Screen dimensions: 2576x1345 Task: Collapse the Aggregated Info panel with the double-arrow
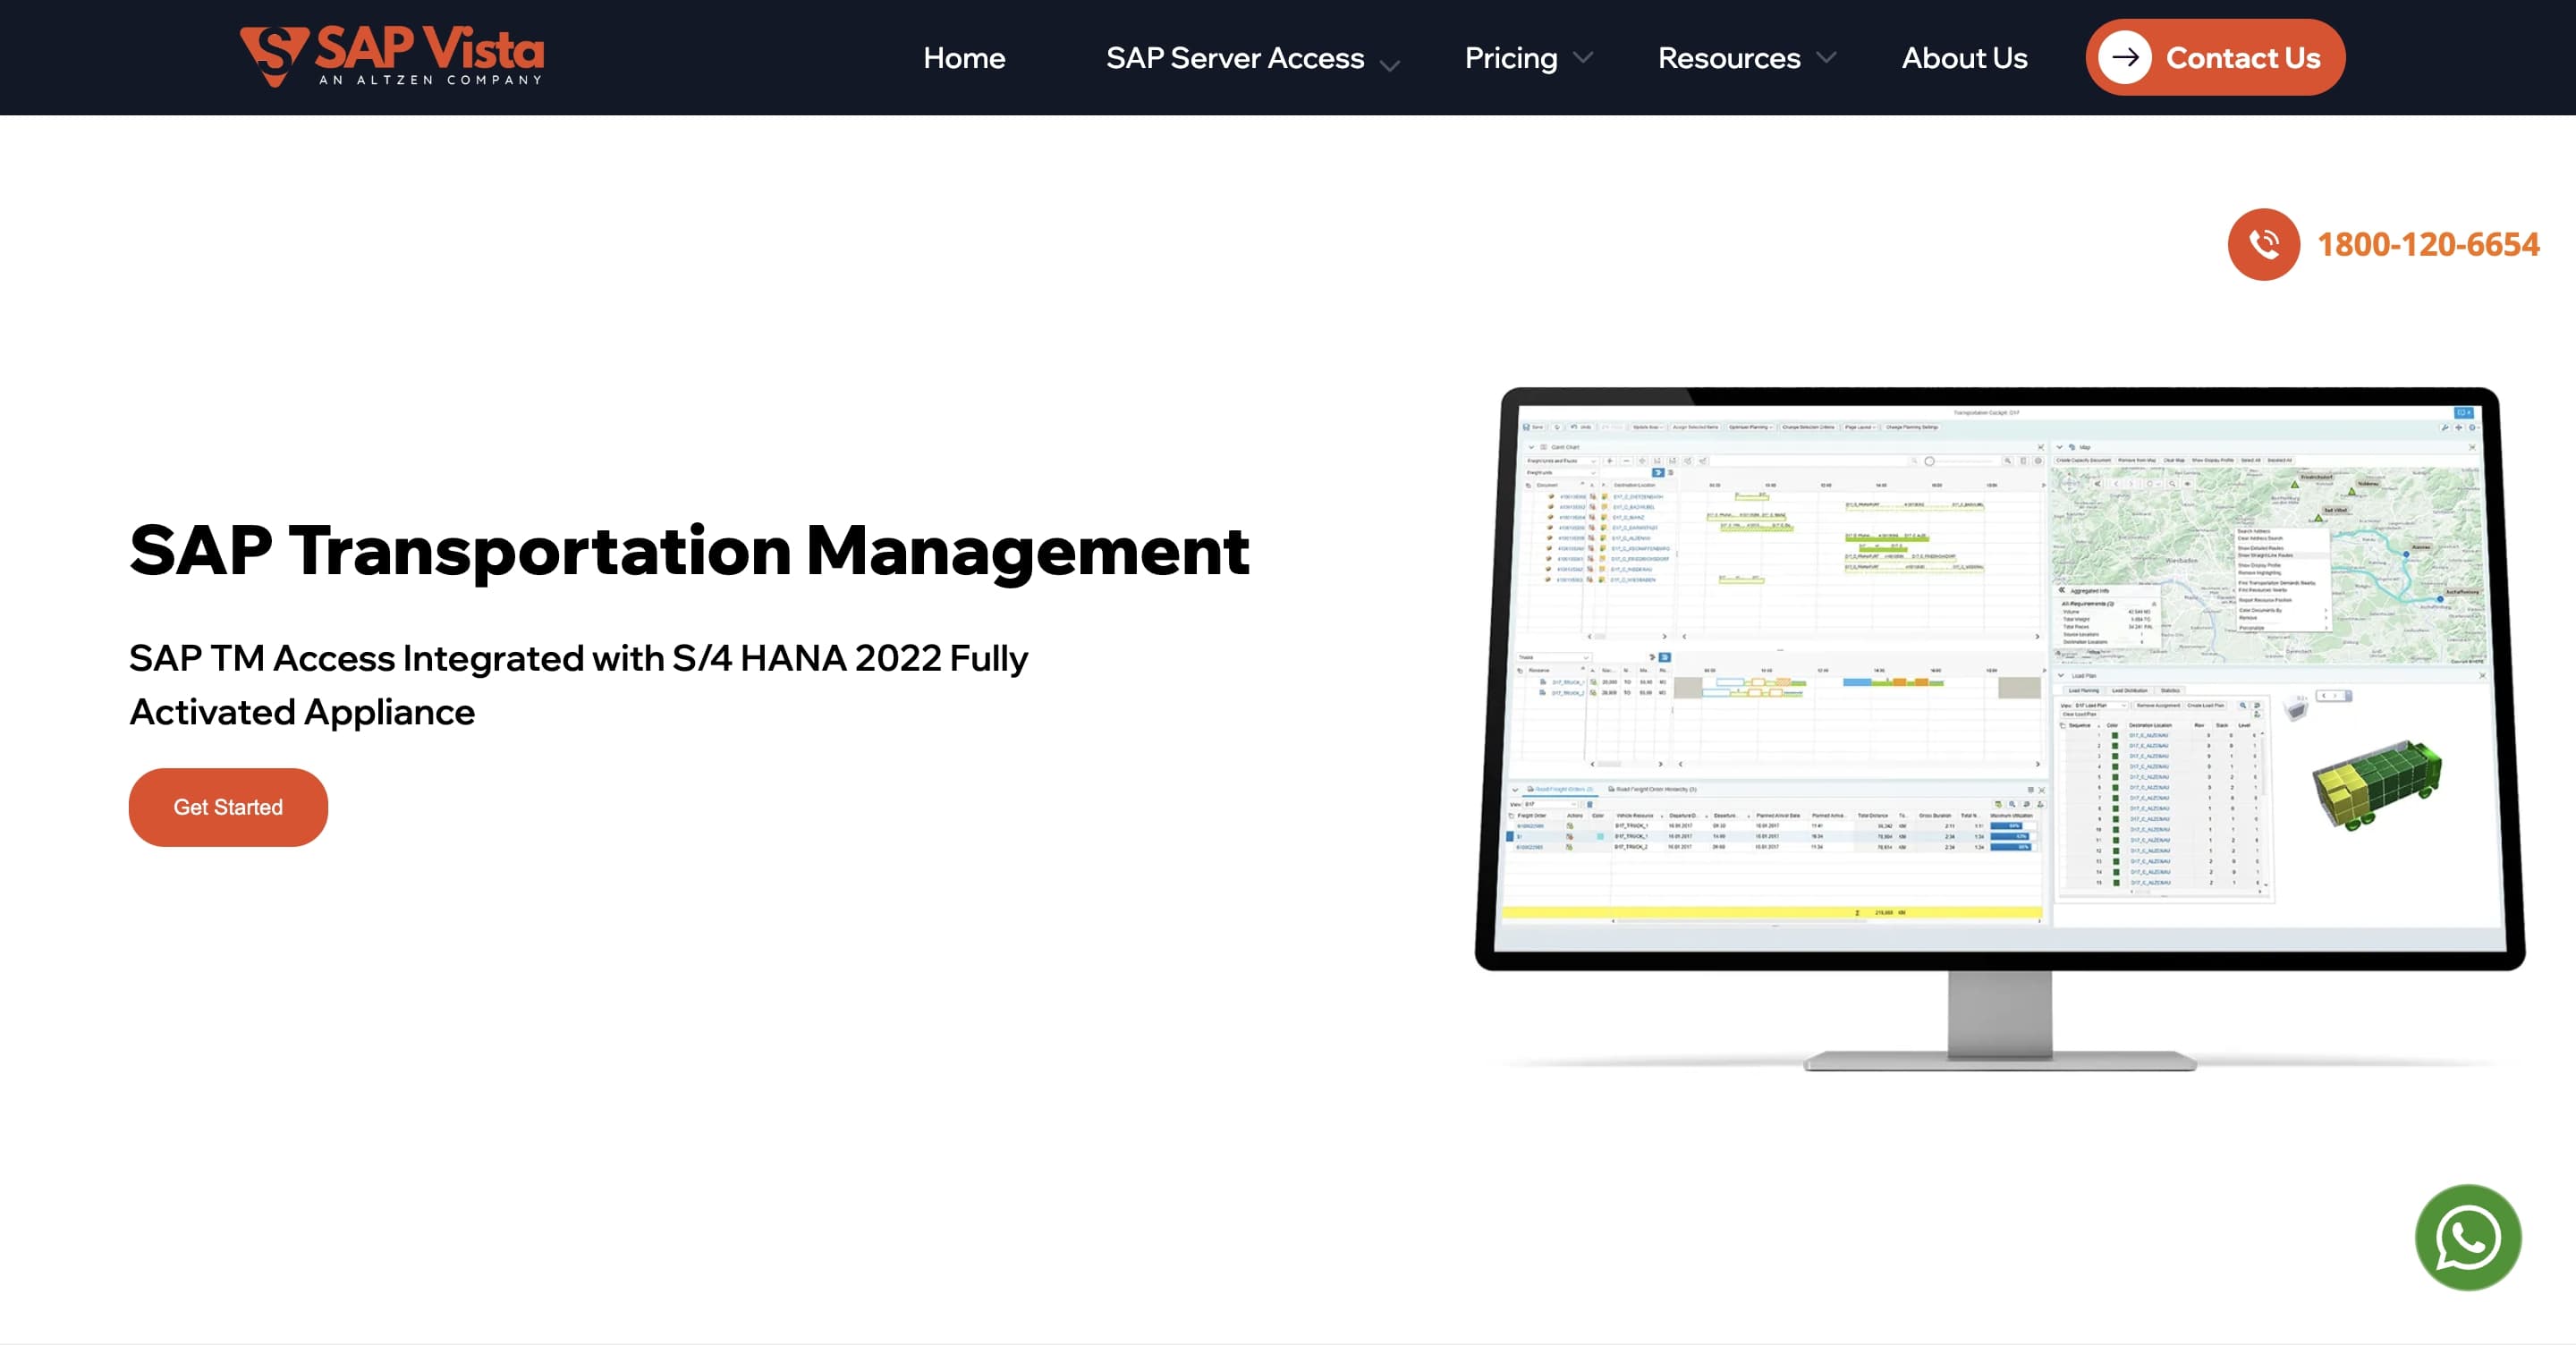coord(2063,591)
